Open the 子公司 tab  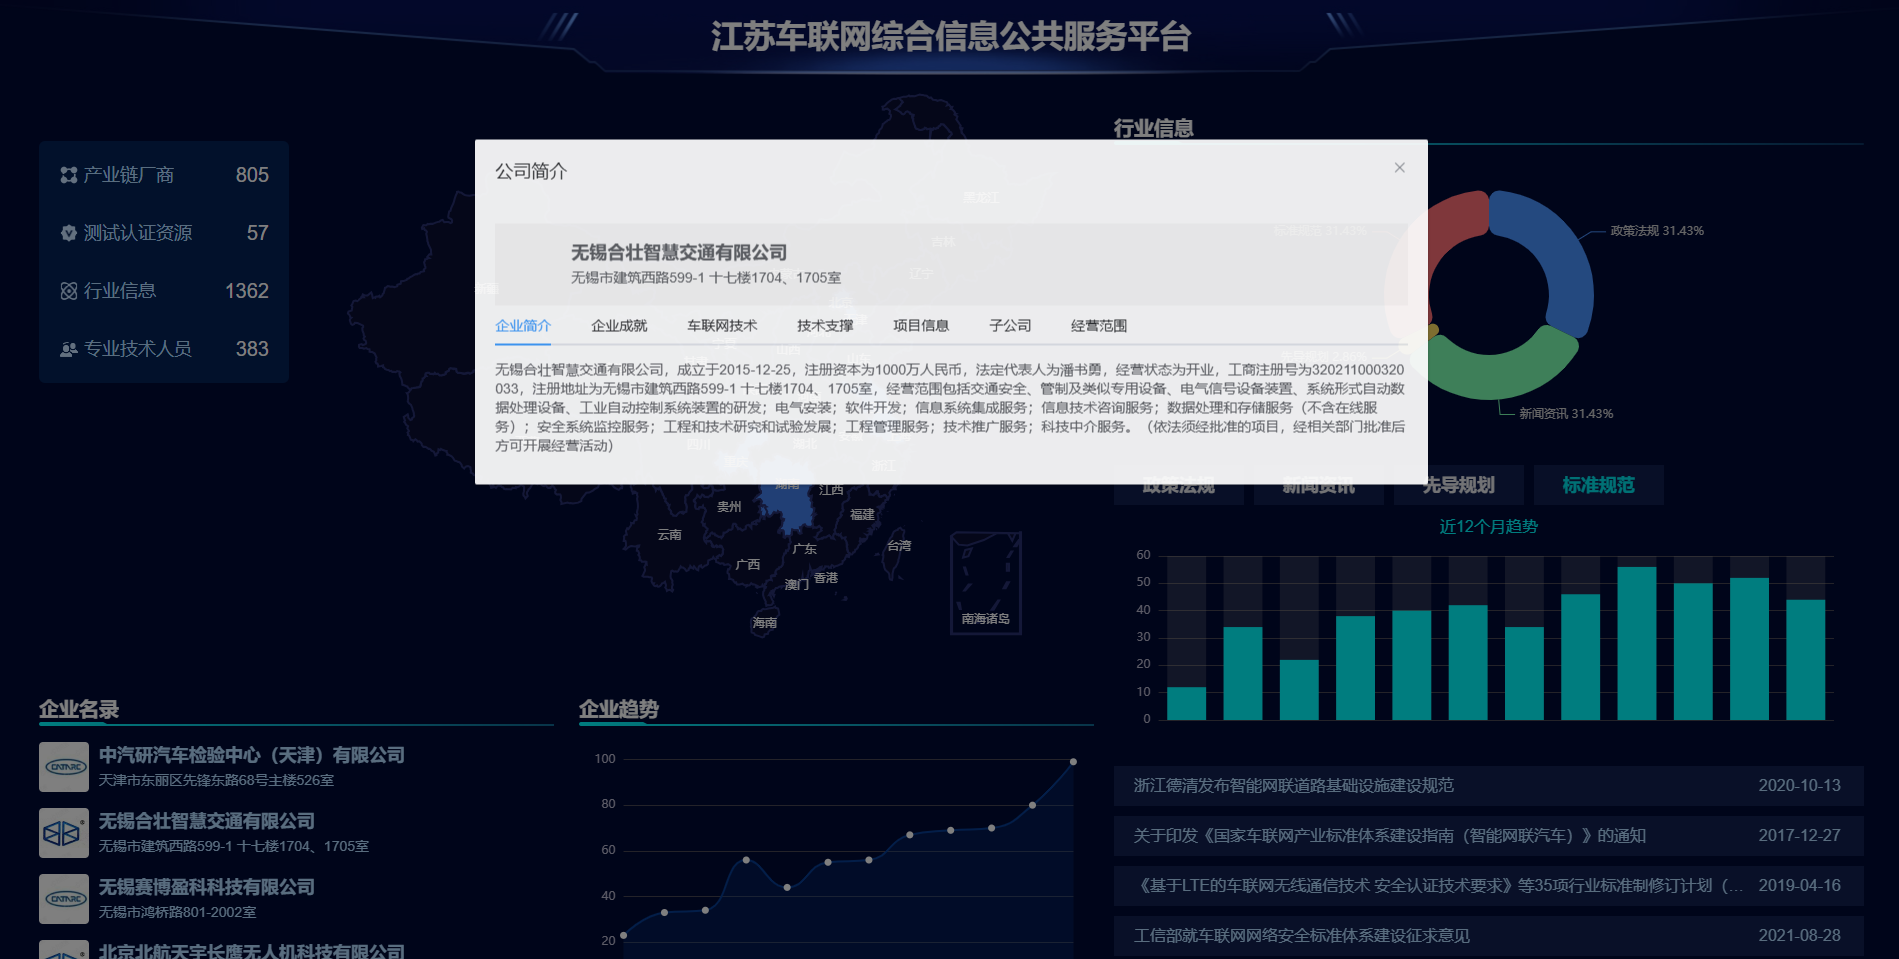click(x=1010, y=326)
